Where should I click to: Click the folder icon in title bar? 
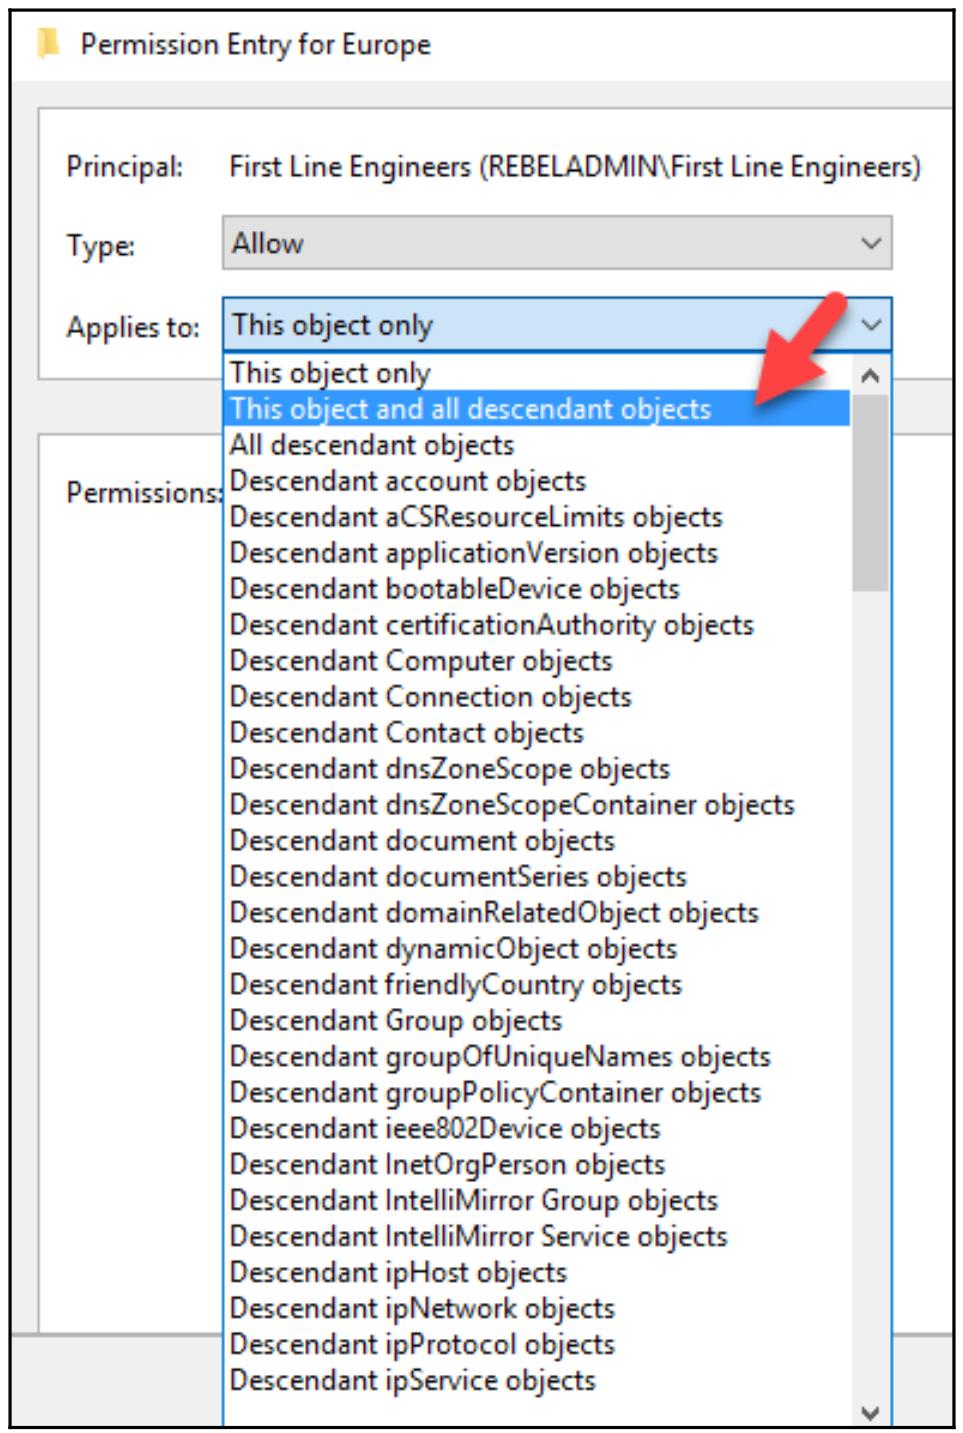[x=47, y=44]
